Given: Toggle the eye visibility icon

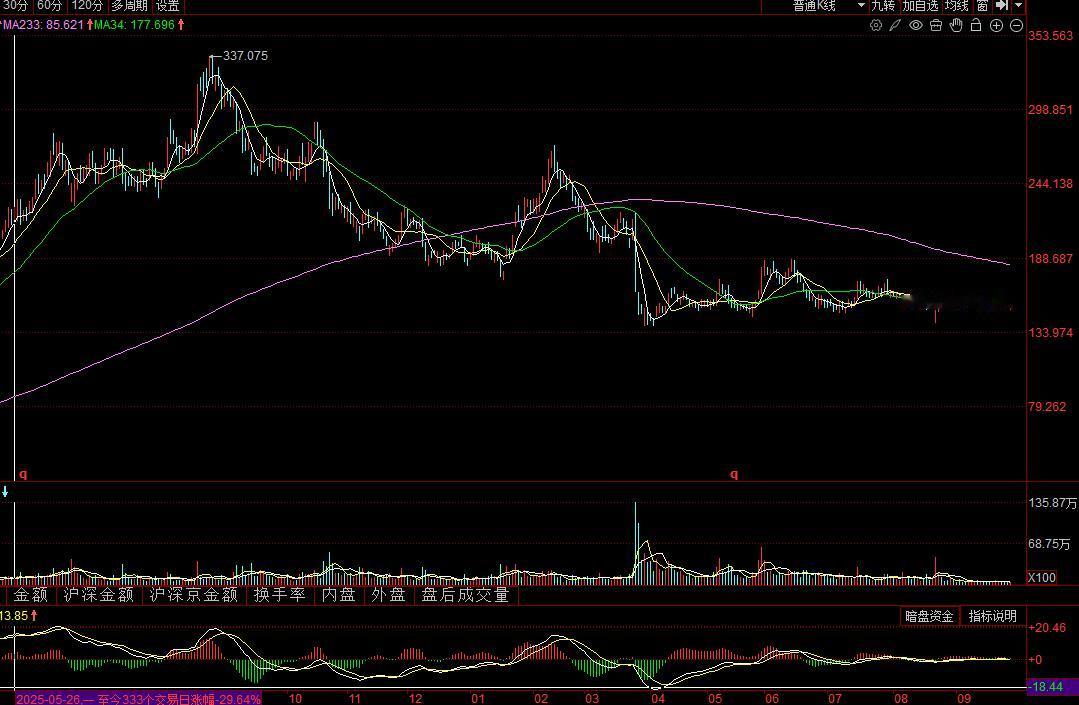Looking at the screenshot, I should (915, 25).
